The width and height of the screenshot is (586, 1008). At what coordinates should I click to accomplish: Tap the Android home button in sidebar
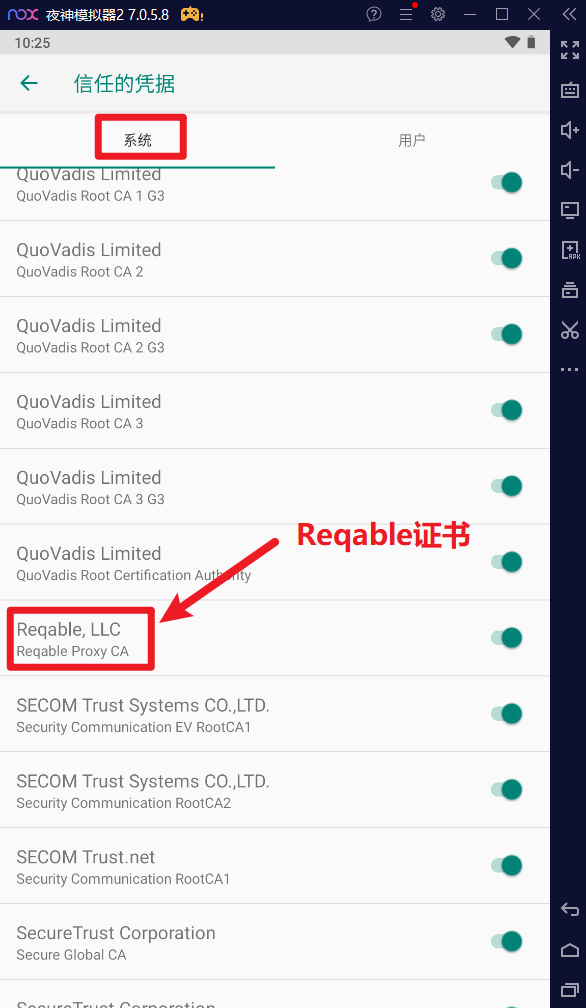(x=569, y=949)
